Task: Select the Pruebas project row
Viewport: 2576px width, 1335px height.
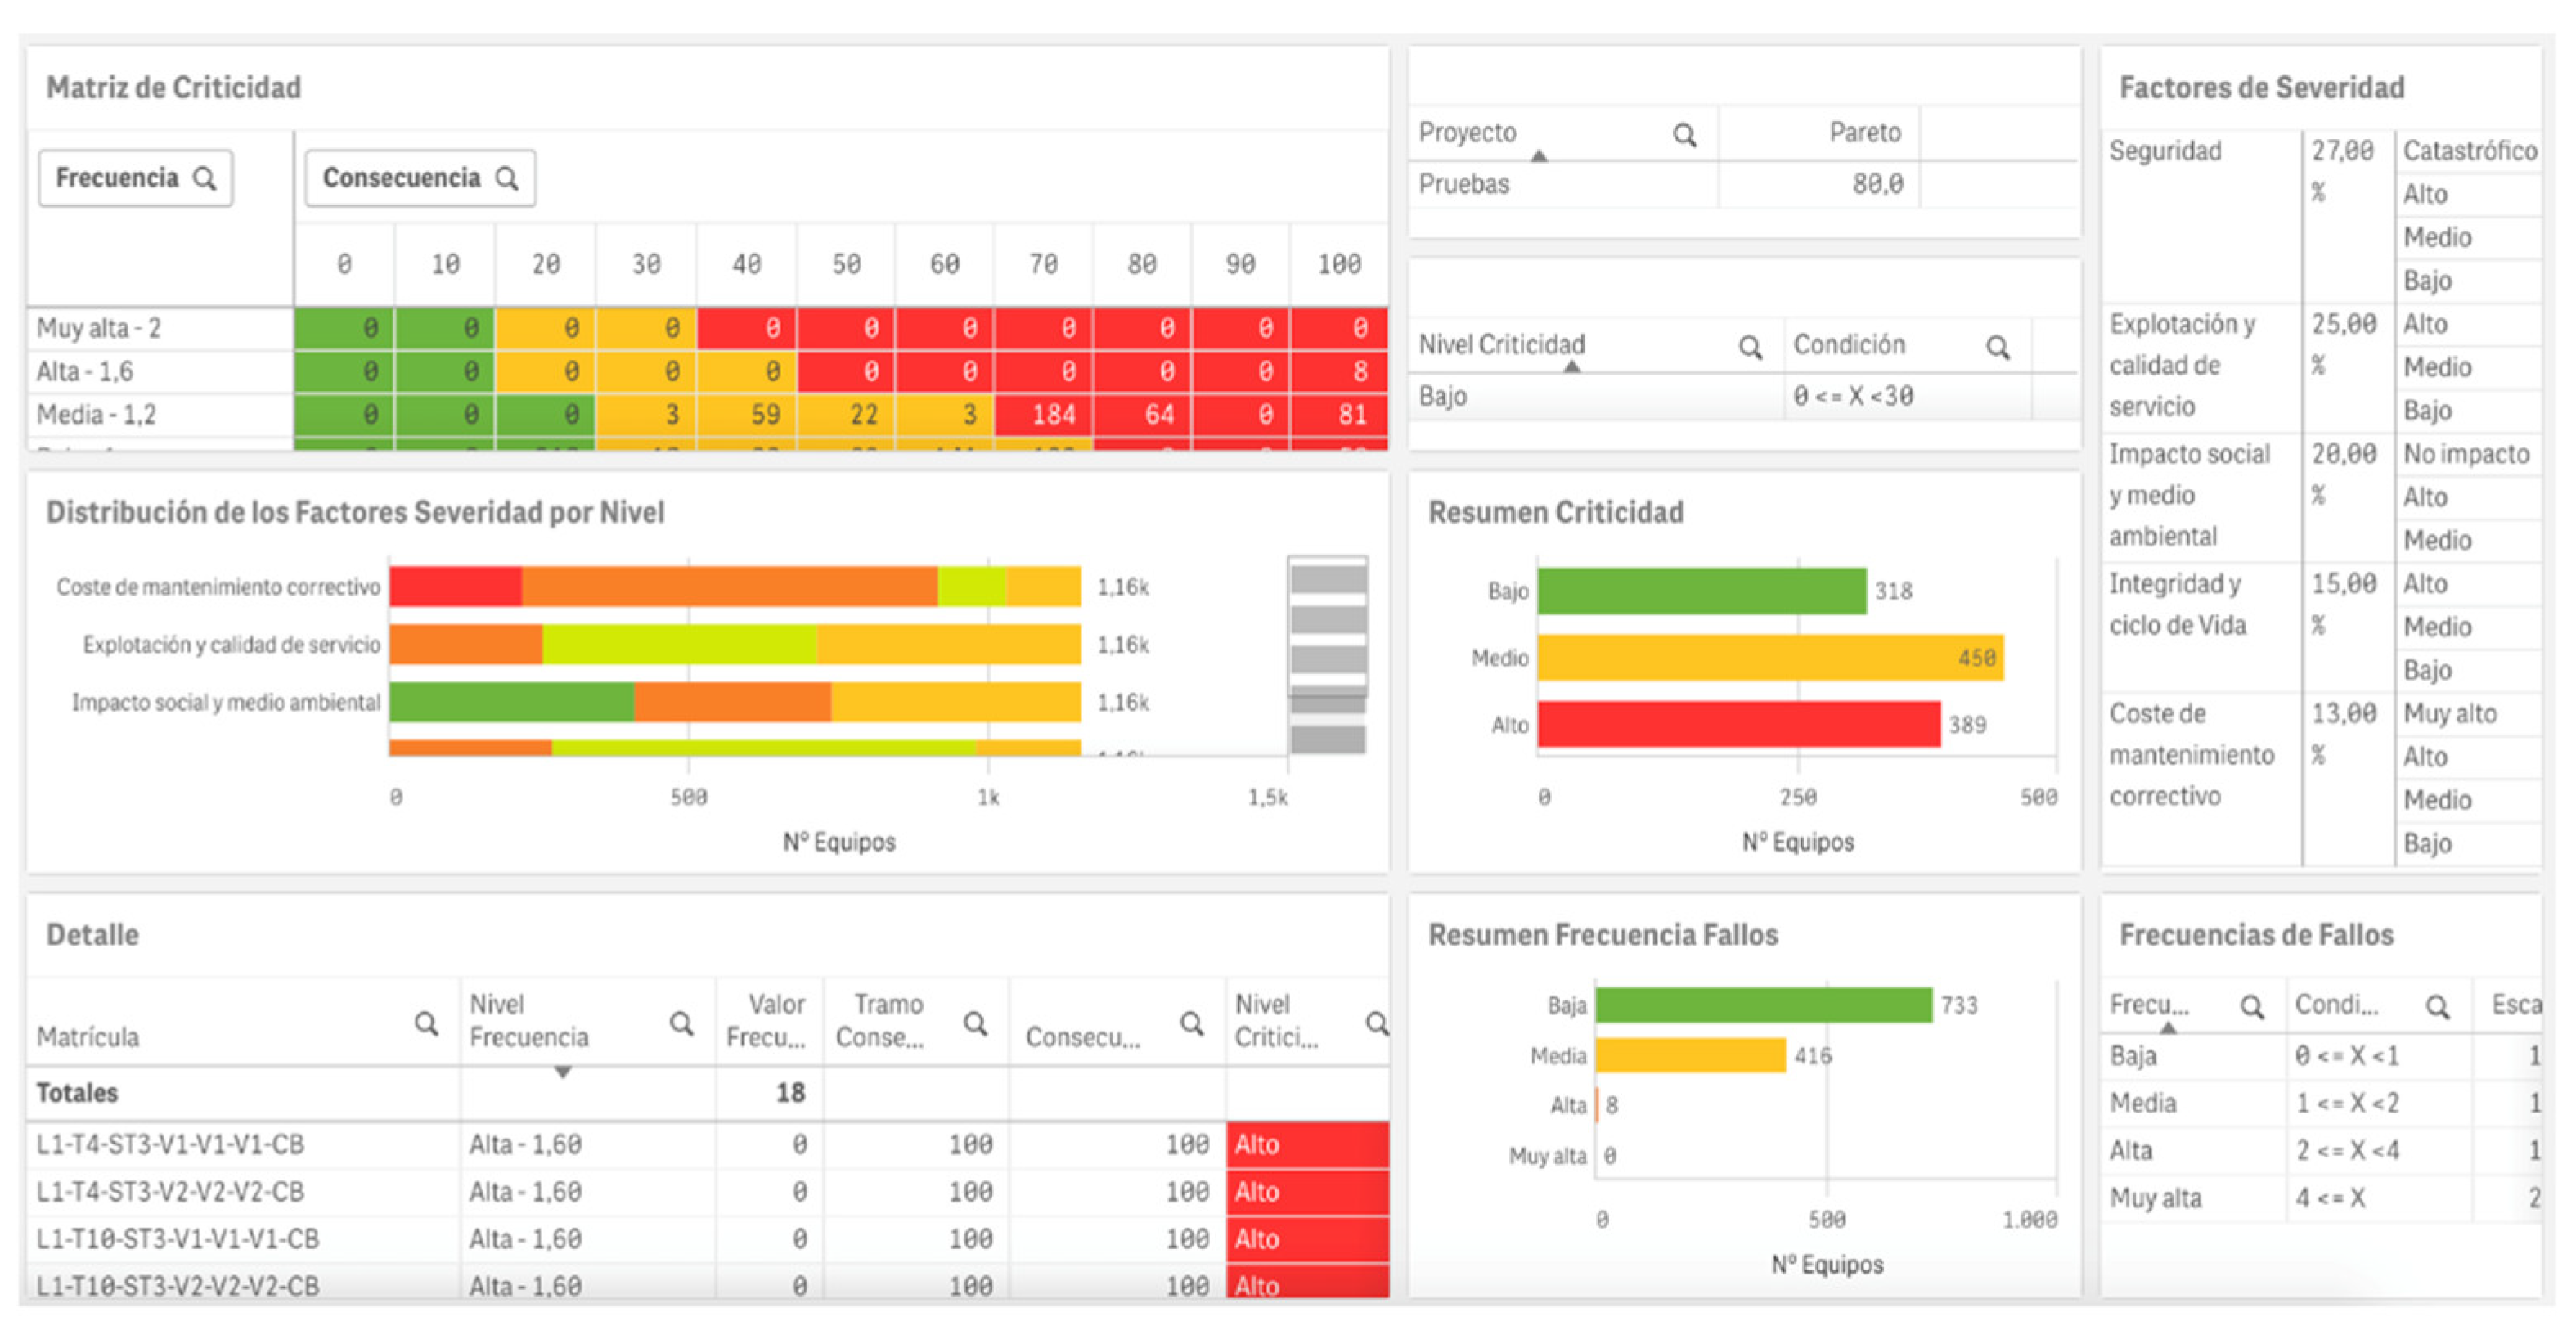Action: [1464, 185]
